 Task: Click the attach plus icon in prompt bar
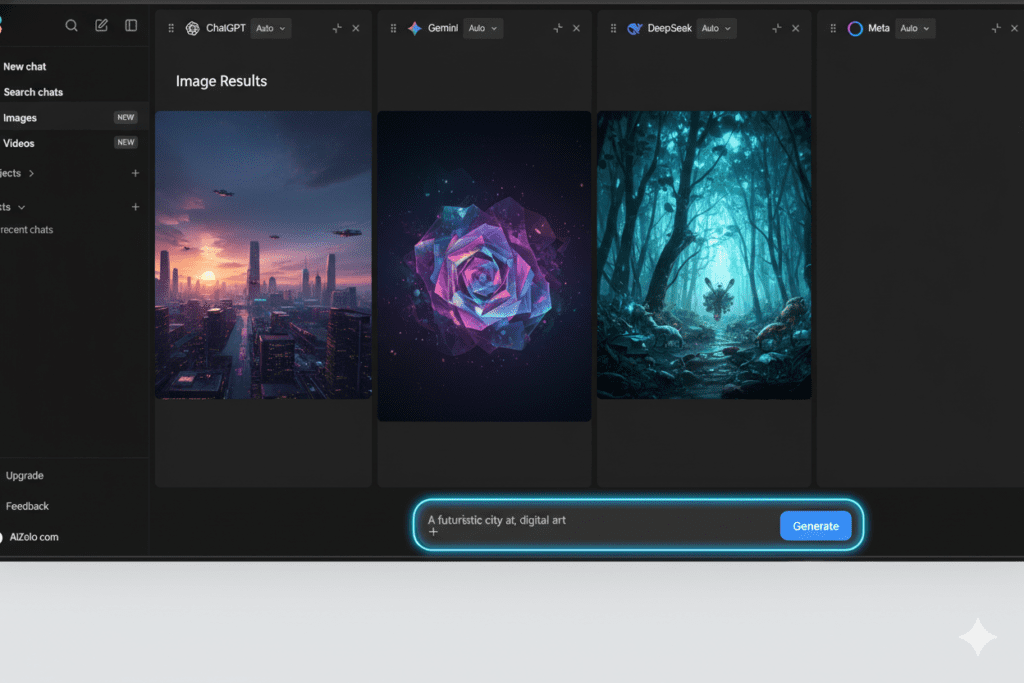pos(433,533)
